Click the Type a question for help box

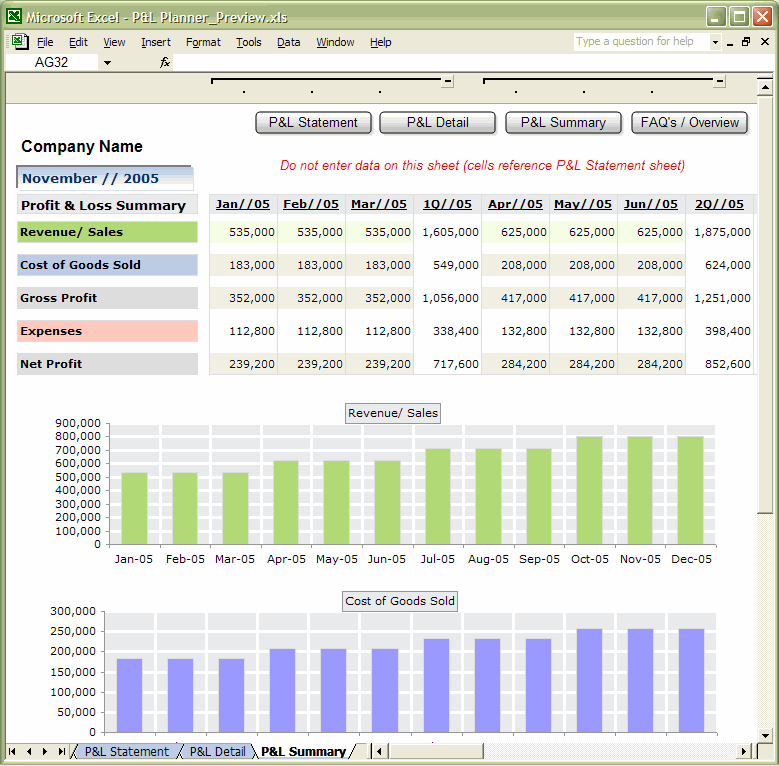coord(641,42)
